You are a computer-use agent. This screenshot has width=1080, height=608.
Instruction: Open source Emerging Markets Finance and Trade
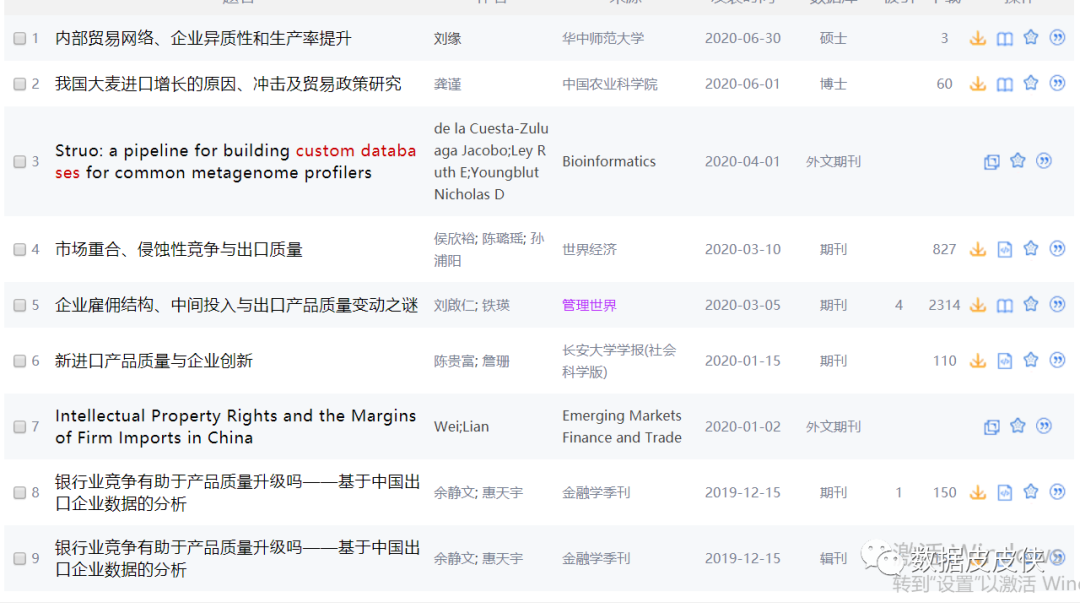click(622, 427)
